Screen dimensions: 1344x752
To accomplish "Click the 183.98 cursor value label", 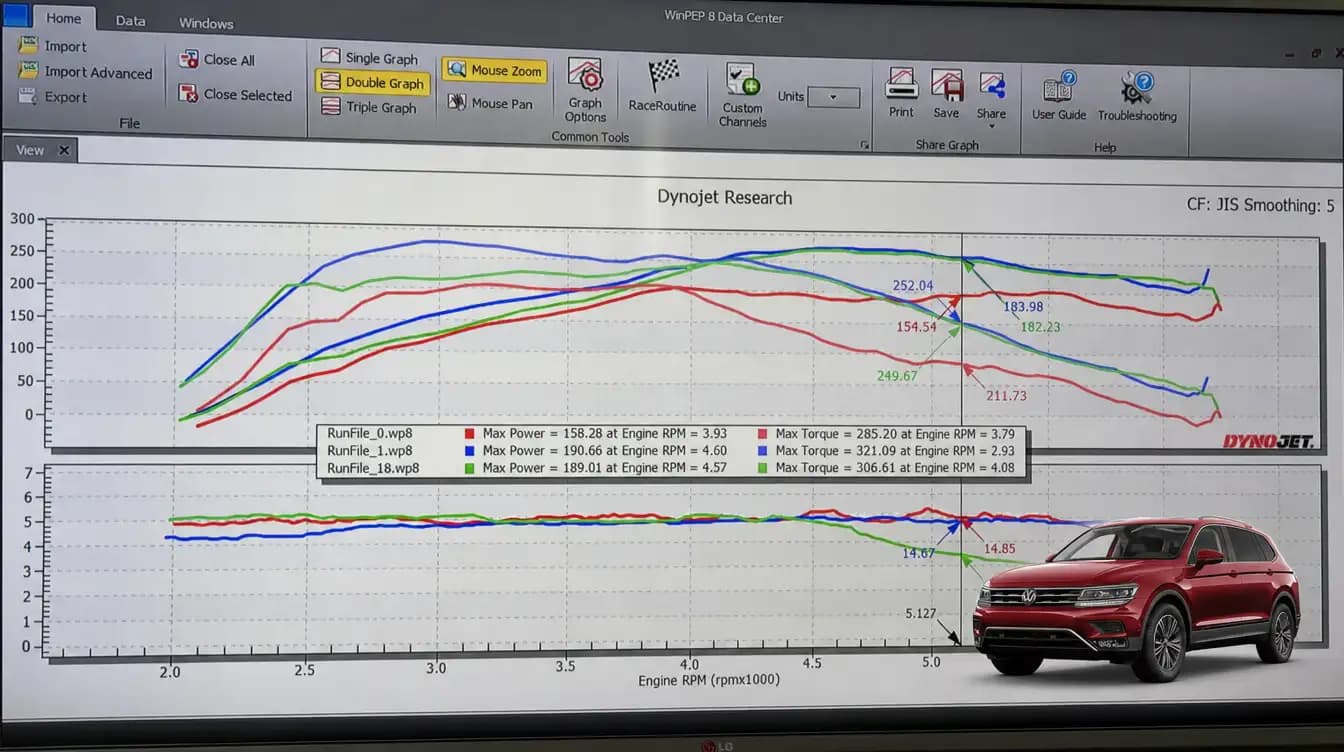I will [x=1024, y=307].
